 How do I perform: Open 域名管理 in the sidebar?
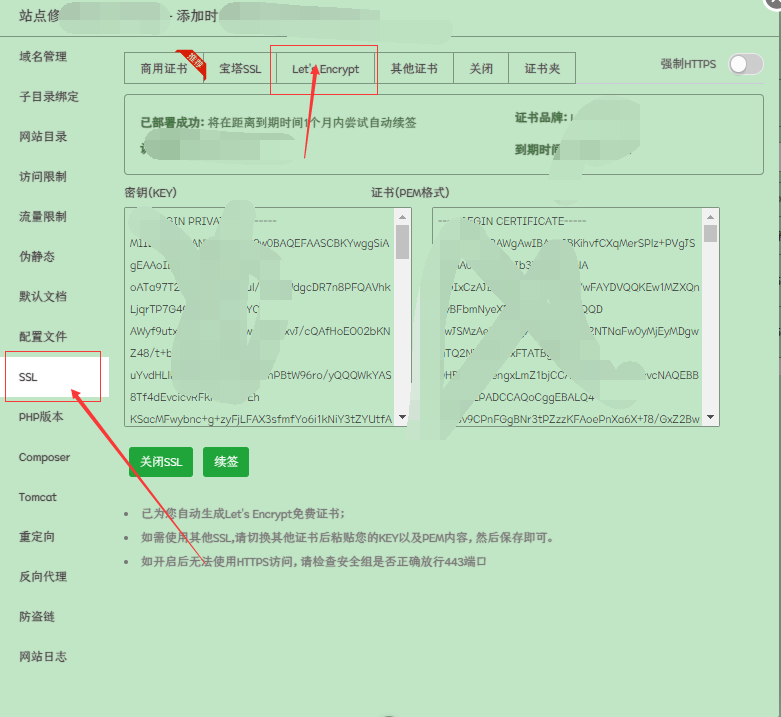click(x=43, y=57)
